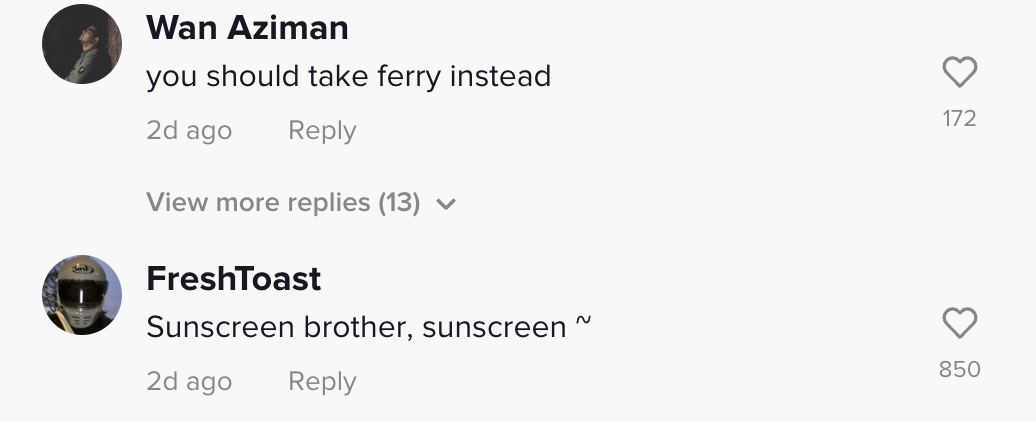
Task: Like Wan Aziman's comment with heart icon
Action: pyautogui.click(x=959, y=73)
